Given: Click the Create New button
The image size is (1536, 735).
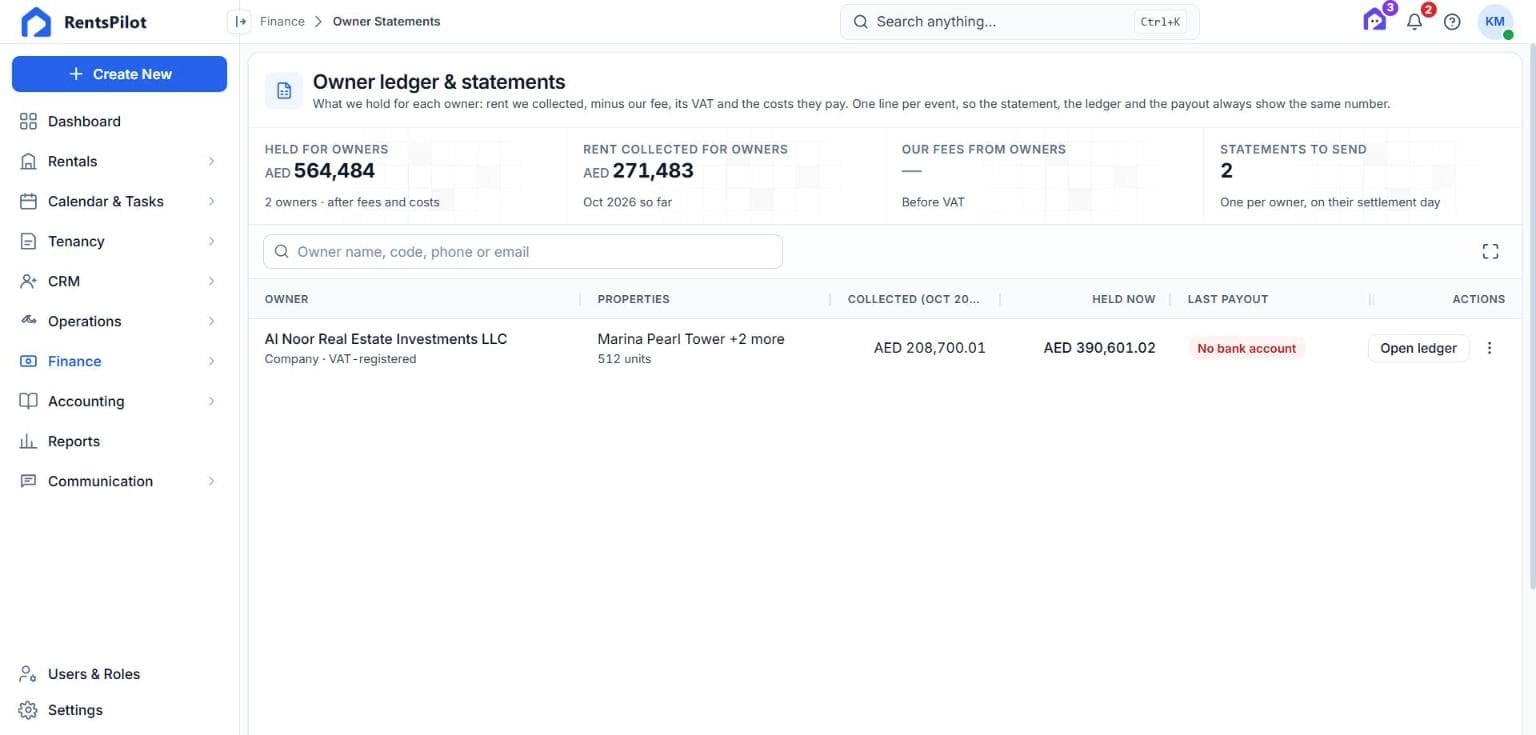Looking at the screenshot, I should point(119,74).
